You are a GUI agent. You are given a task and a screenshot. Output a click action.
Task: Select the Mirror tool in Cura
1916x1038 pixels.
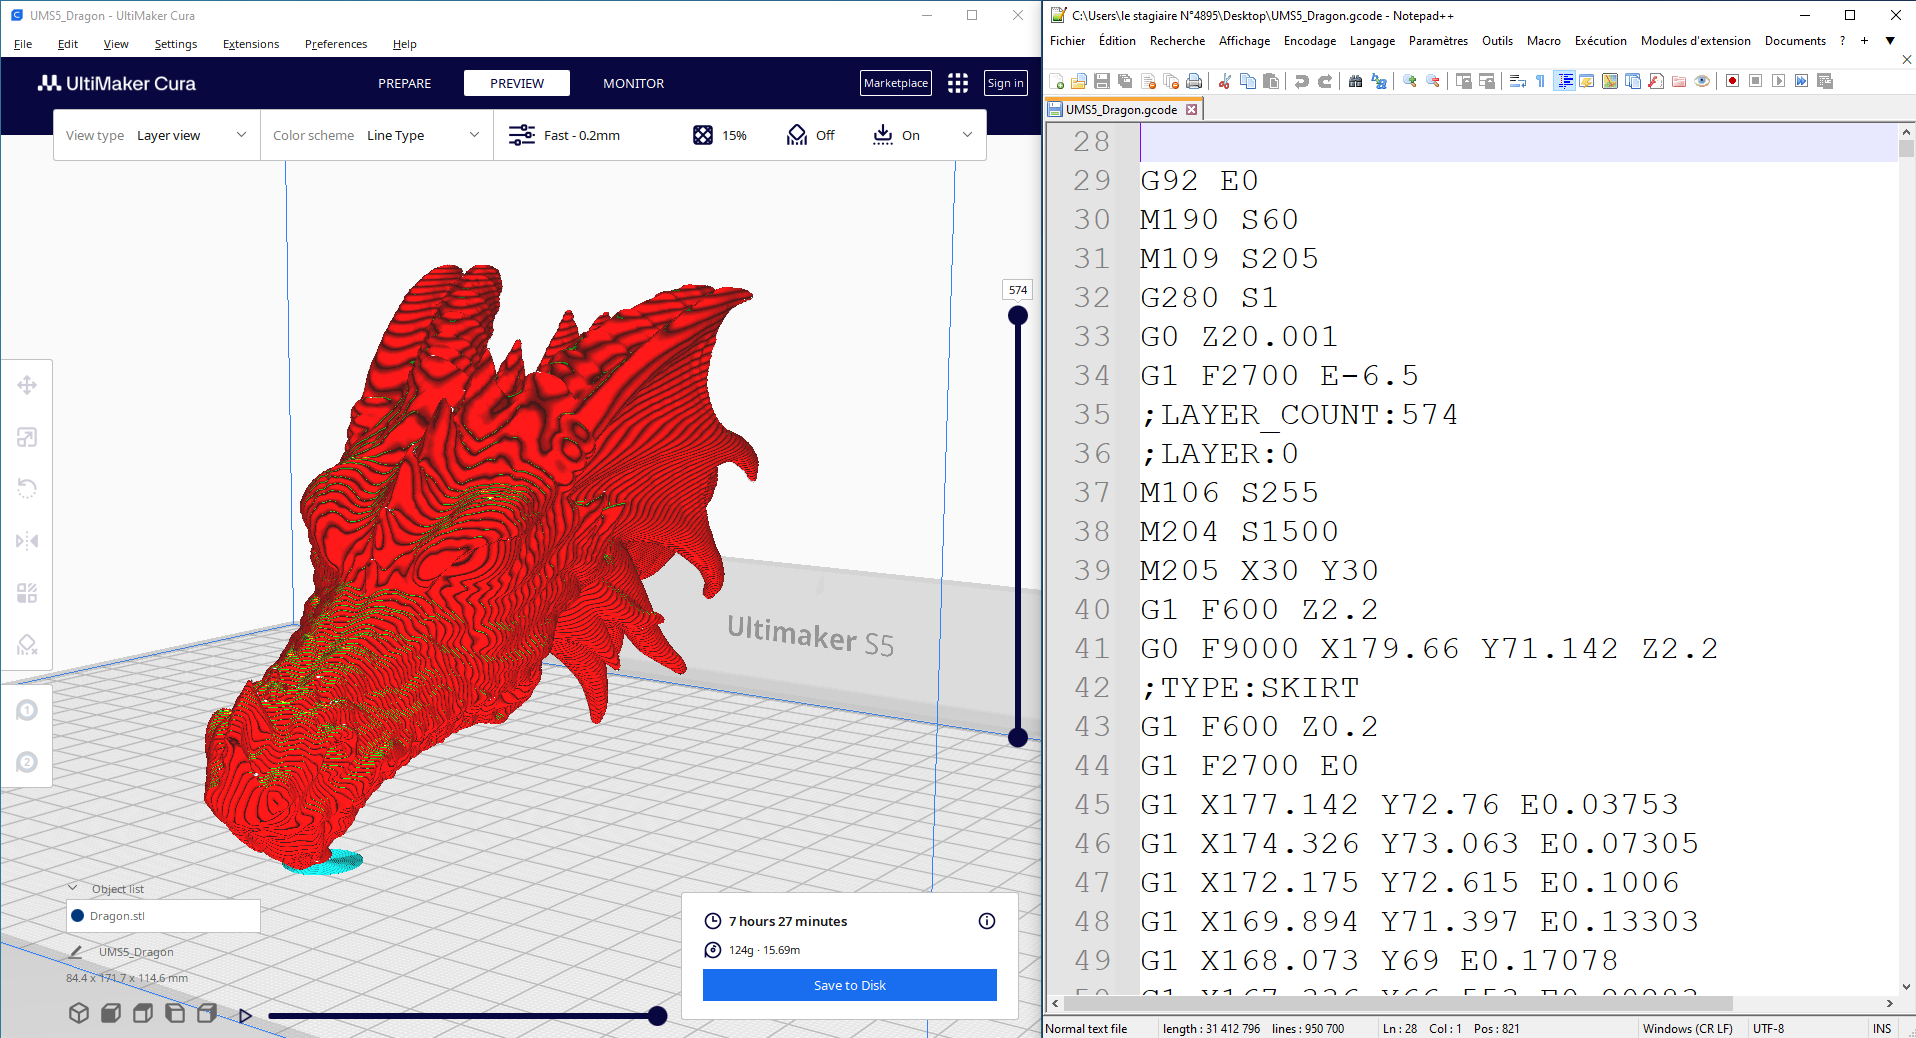tap(27, 540)
